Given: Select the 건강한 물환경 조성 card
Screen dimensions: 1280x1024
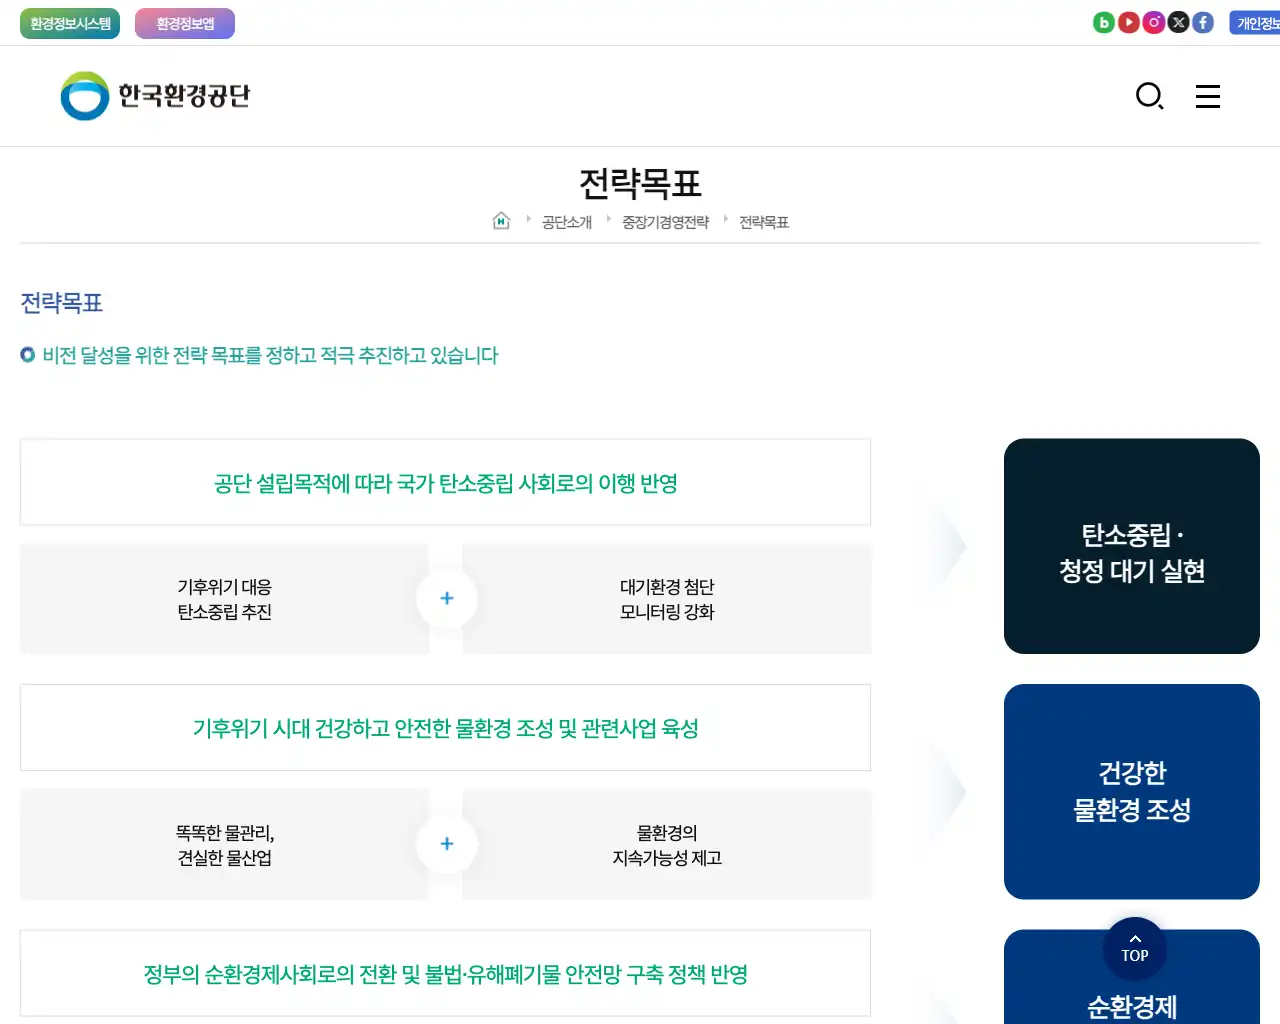Looking at the screenshot, I should [x=1131, y=791].
